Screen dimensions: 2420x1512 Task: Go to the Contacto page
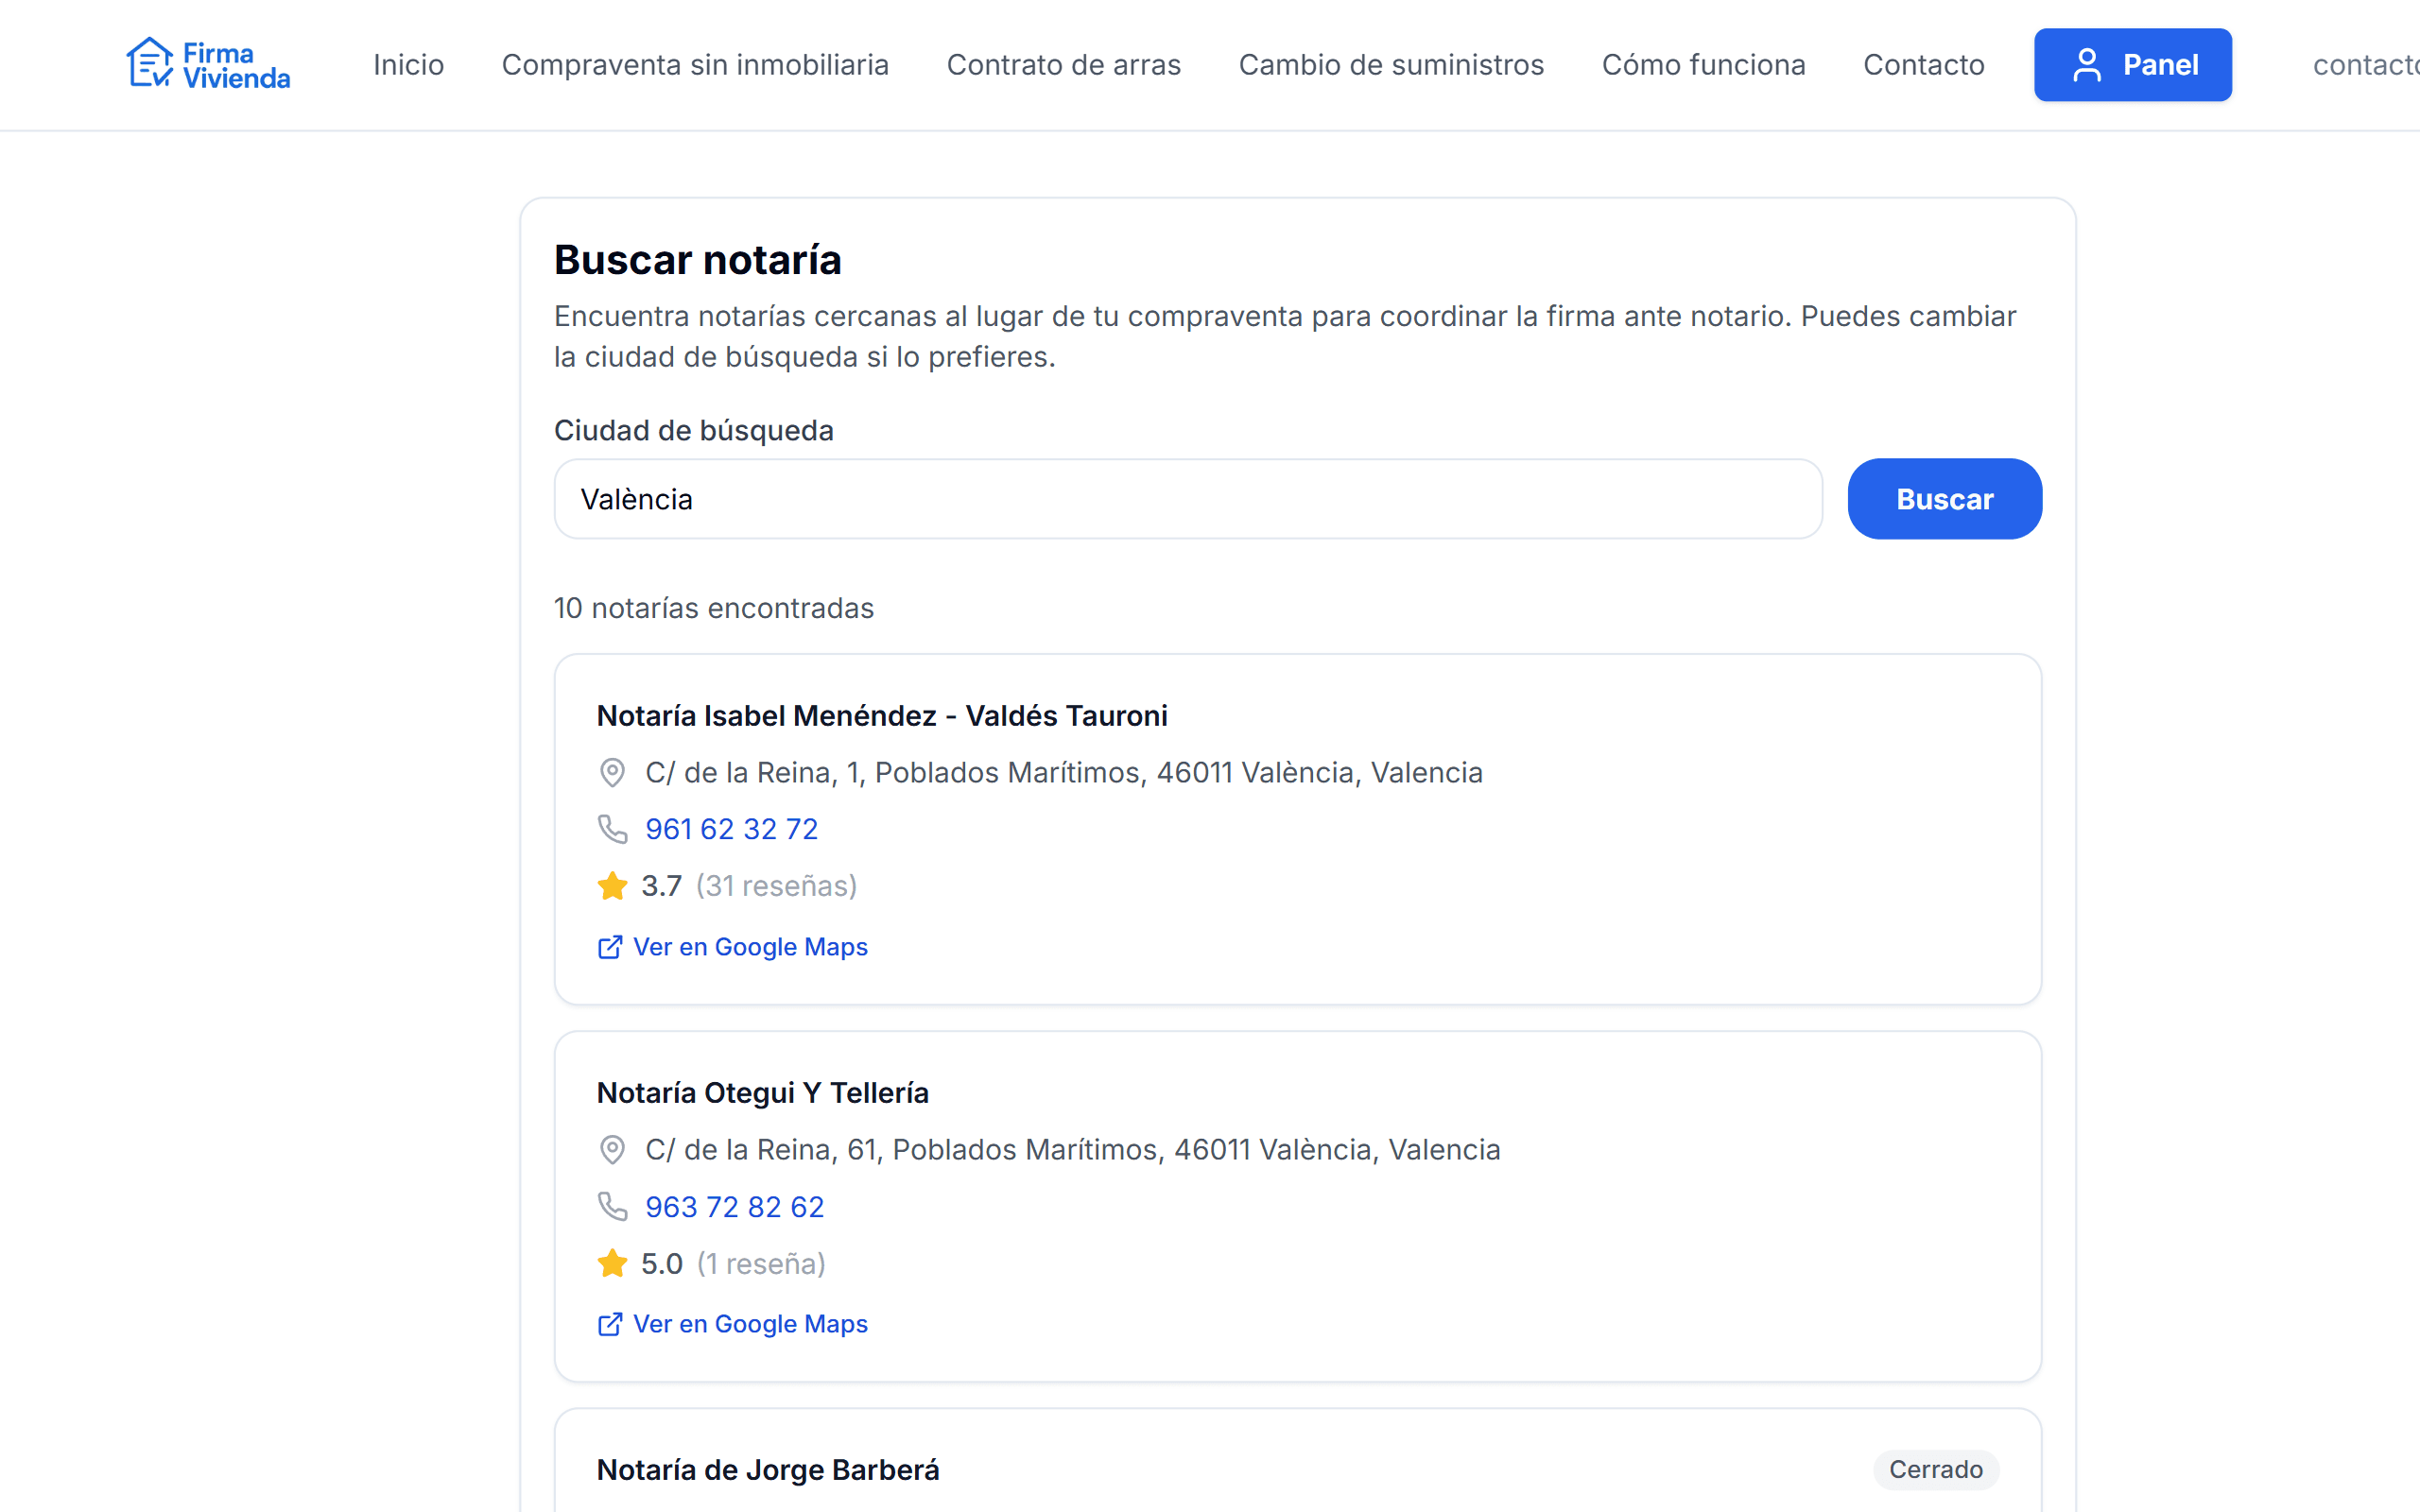coord(1923,64)
